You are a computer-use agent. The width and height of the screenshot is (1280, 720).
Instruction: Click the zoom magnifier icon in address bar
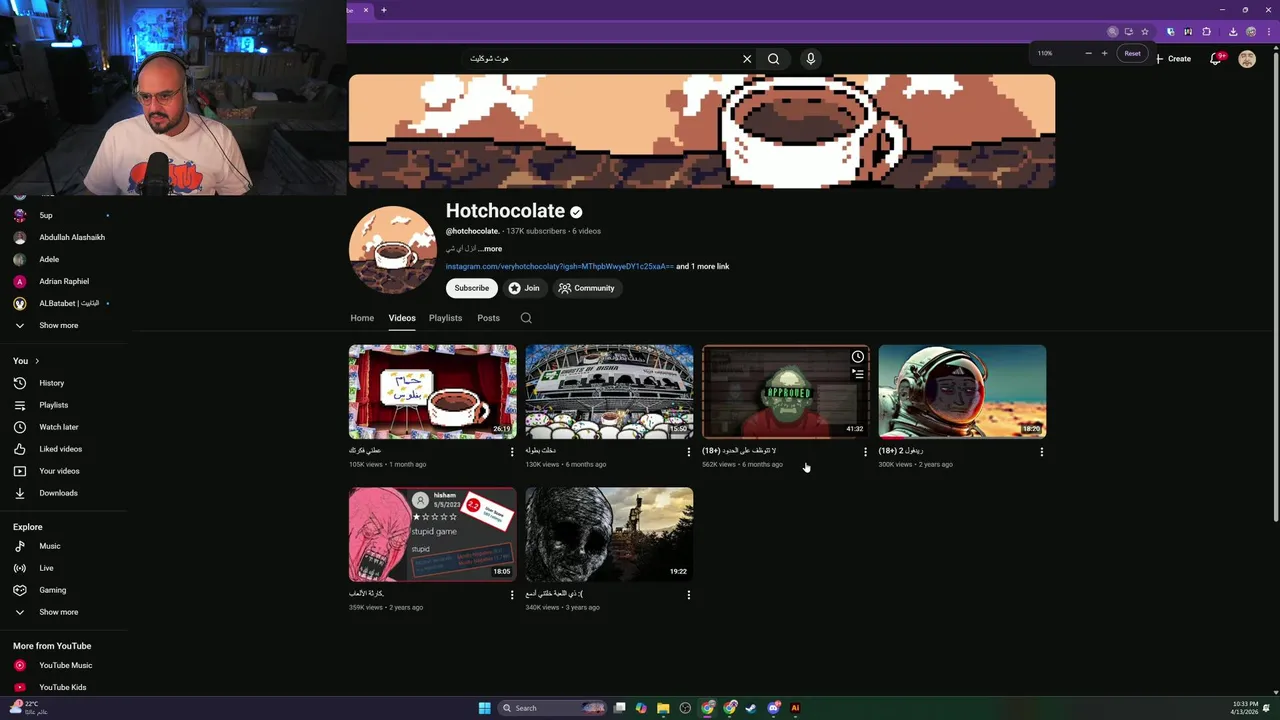coord(1112,32)
